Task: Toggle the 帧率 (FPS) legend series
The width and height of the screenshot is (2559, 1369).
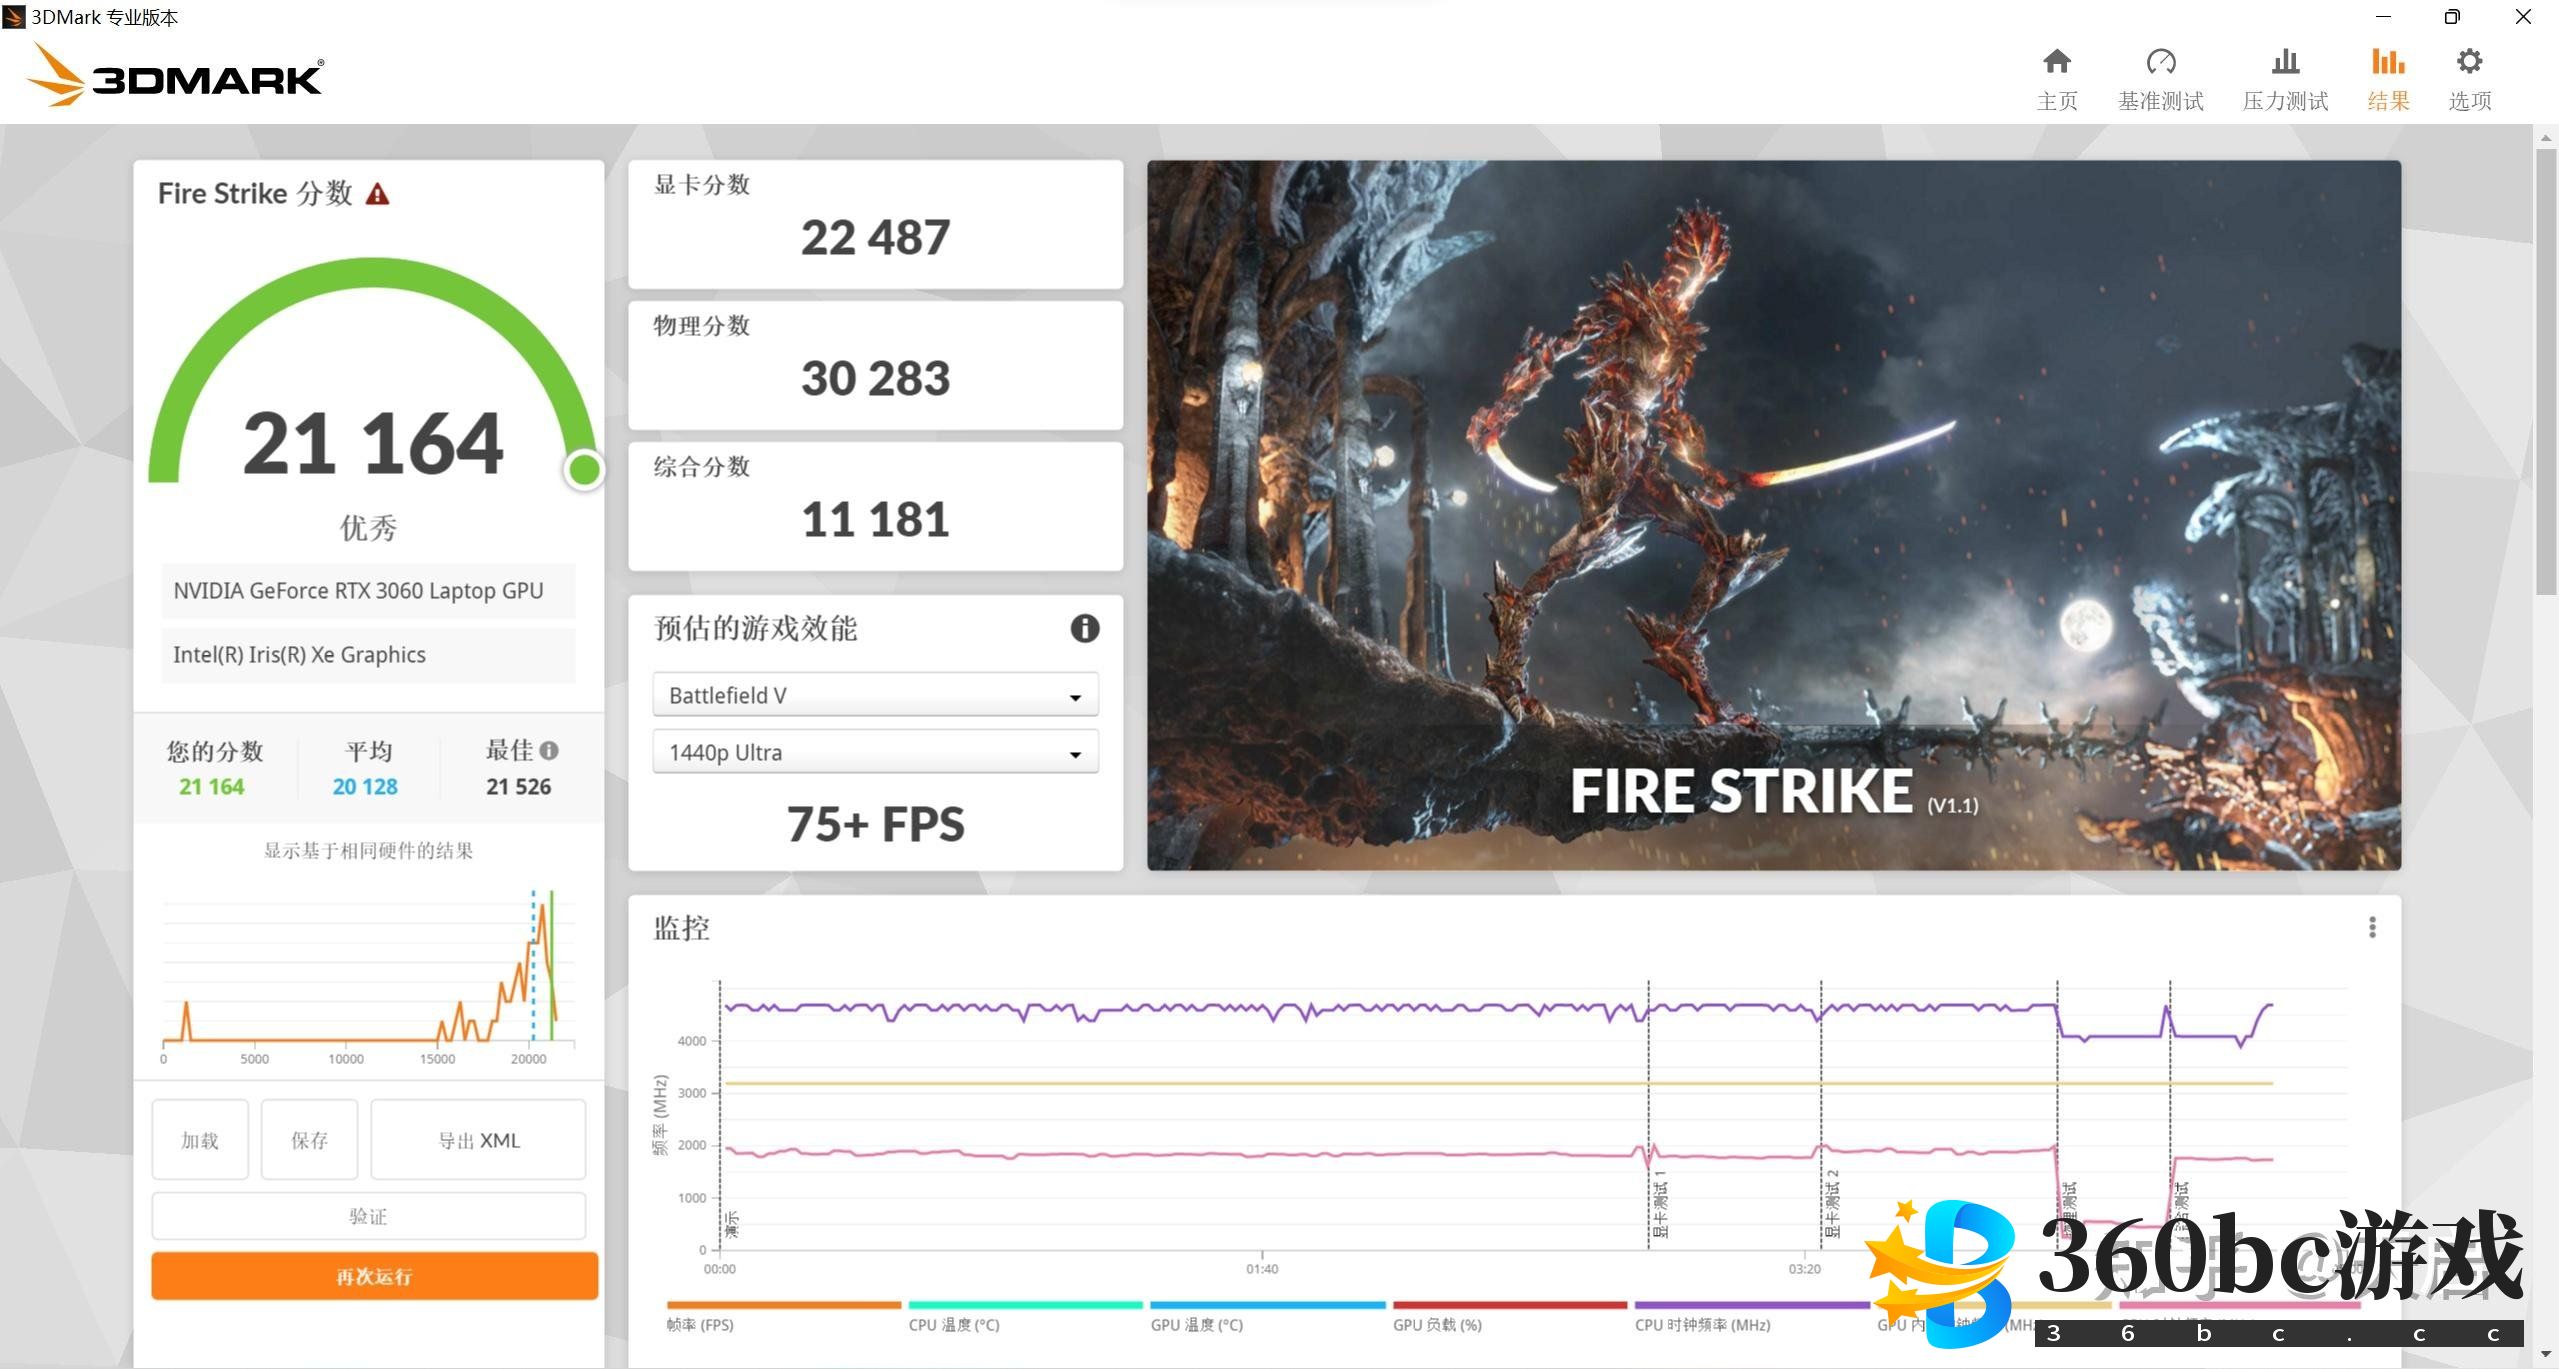Action: point(700,1324)
